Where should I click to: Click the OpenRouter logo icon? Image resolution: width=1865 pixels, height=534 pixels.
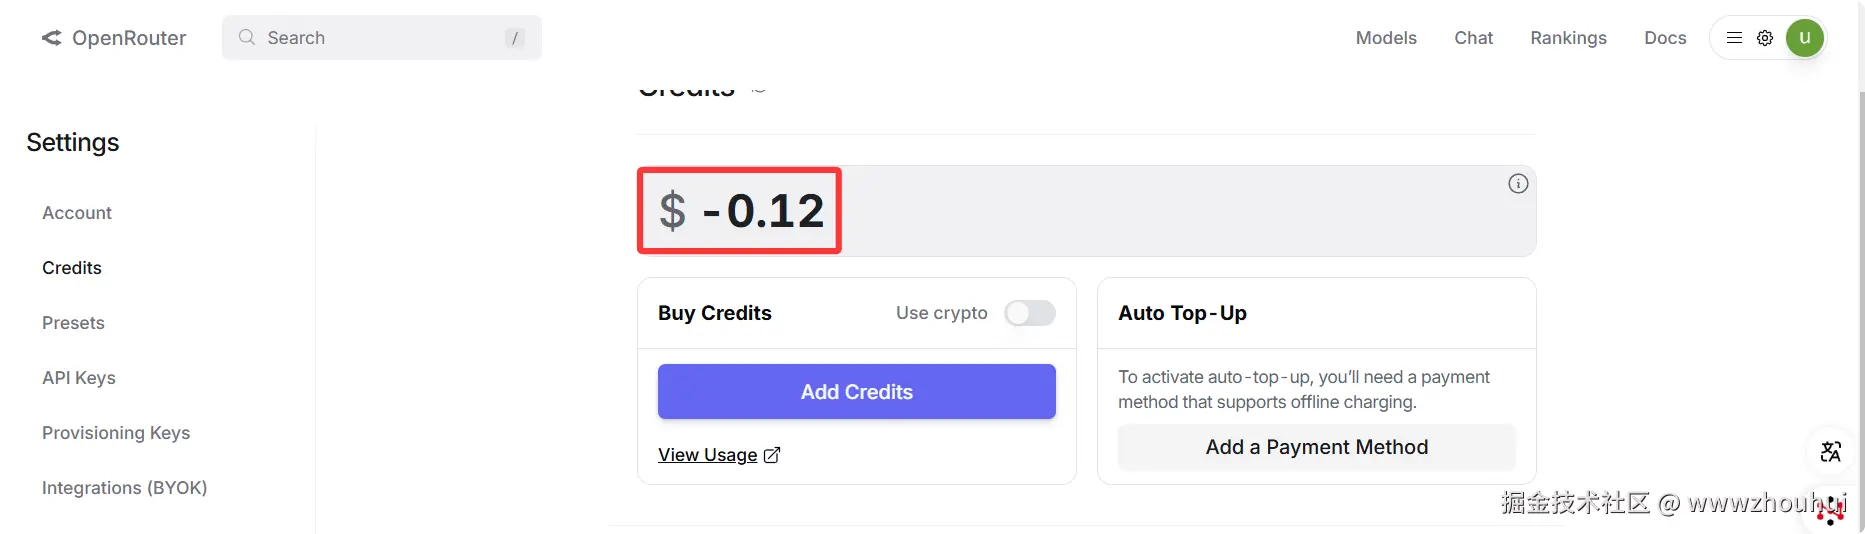[51, 38]
